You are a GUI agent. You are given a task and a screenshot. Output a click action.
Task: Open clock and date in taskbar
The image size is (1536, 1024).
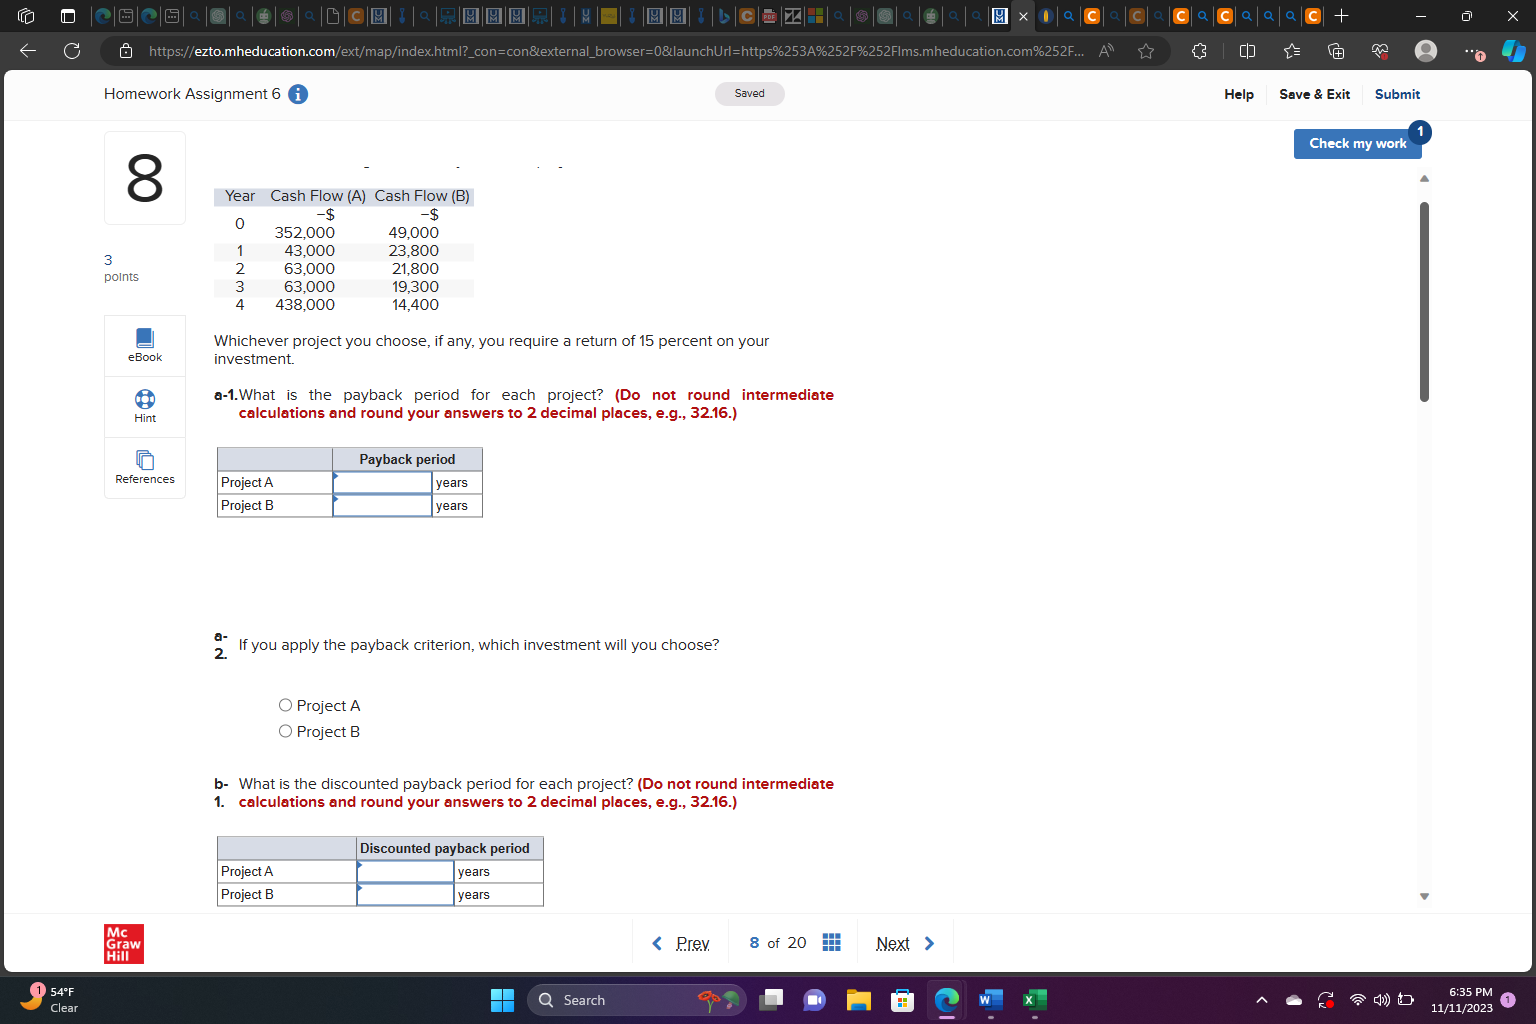tap(1461, 1000)
